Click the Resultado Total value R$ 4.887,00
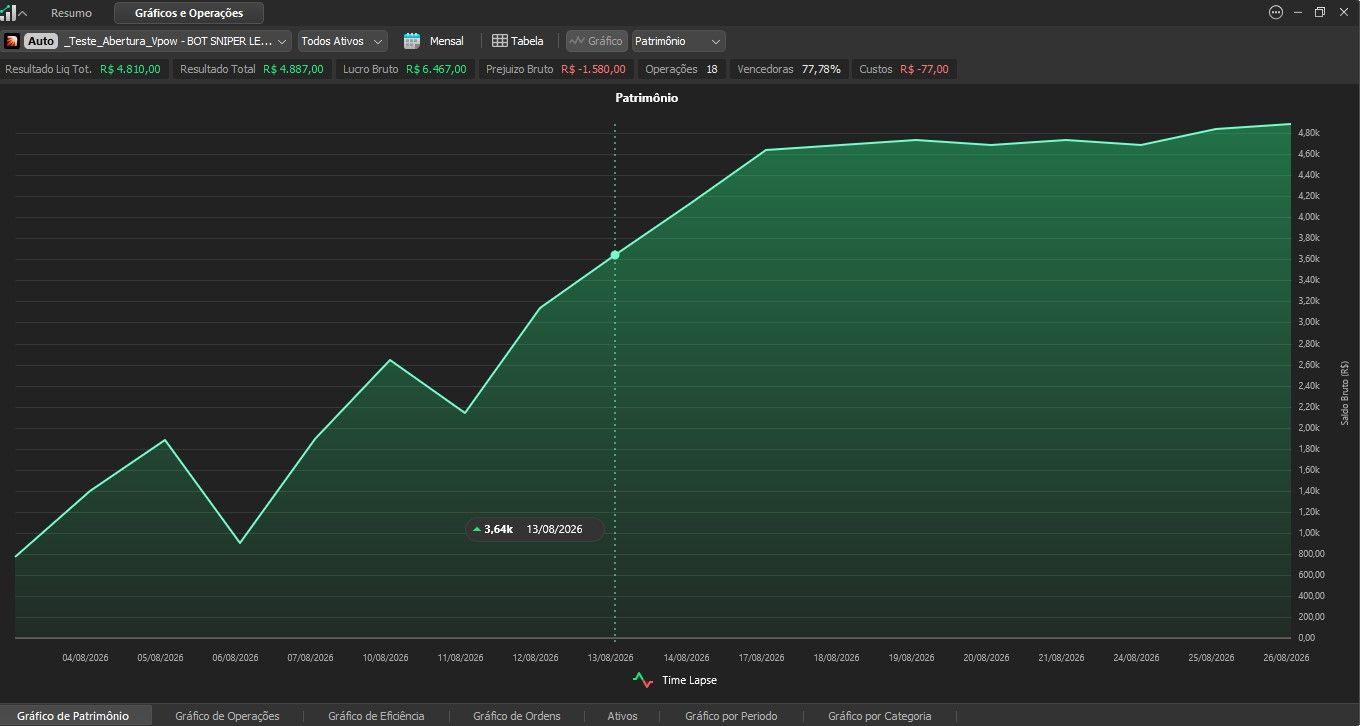Viewport: 1360px width, 726px height. pyautogui.click(x=293, y=69)
